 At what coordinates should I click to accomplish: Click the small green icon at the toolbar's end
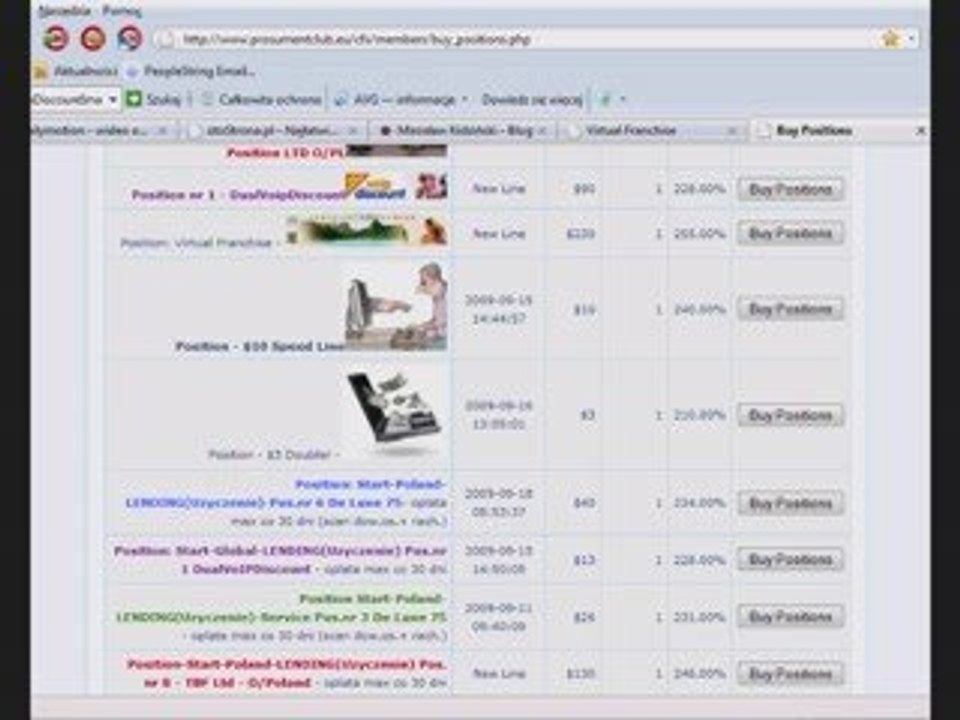pos(605,99)
